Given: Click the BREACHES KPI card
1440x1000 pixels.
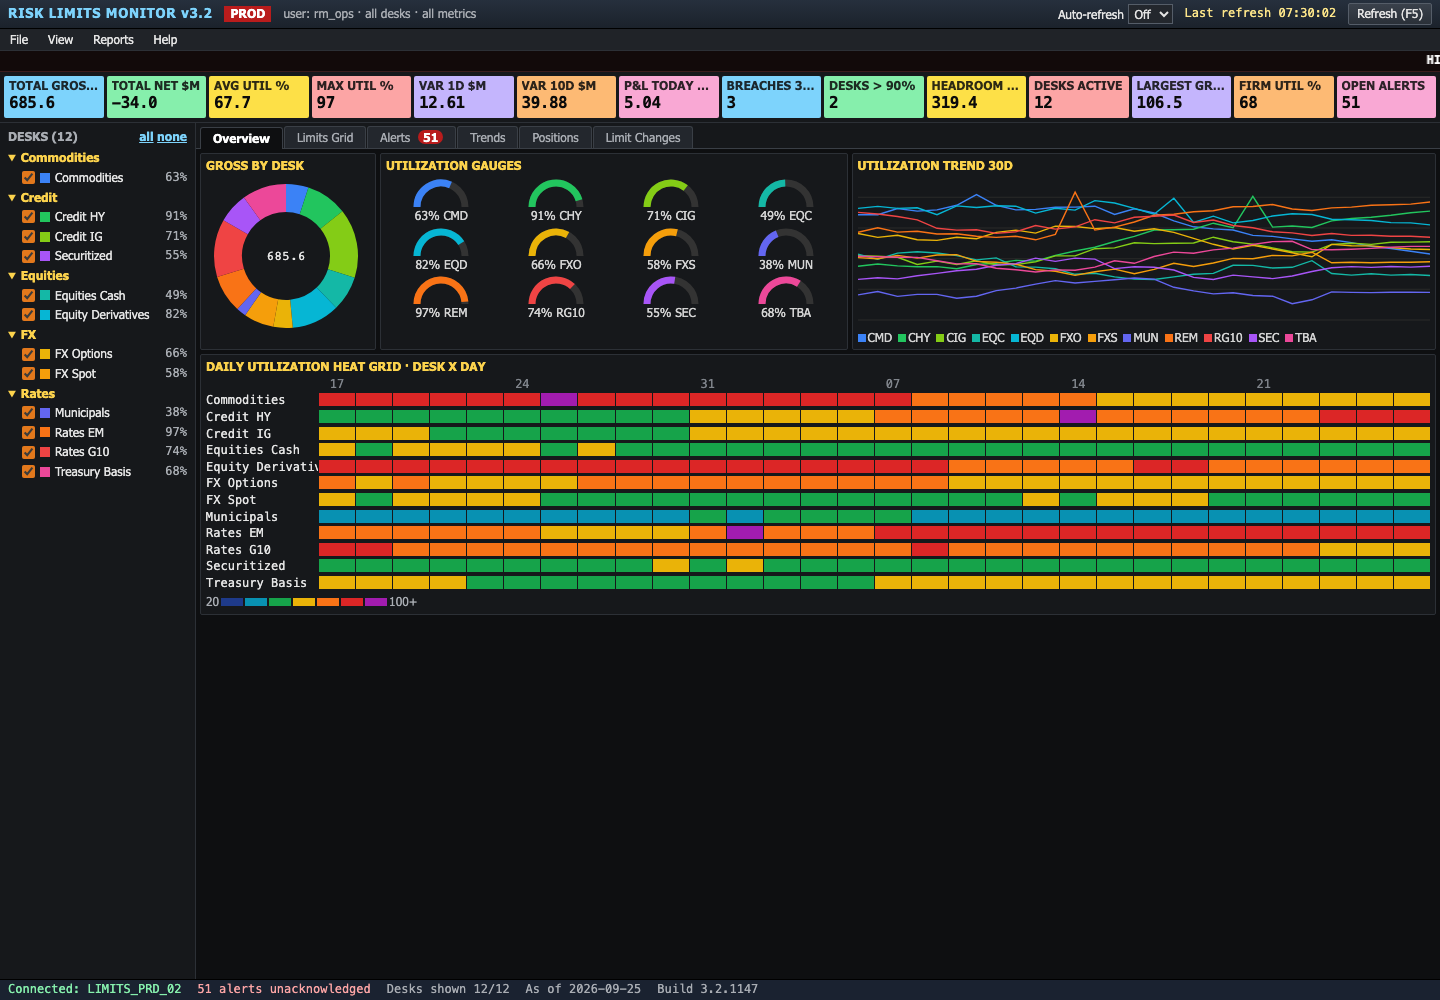Looking at the screenshot, I should (x=771, y=97).
